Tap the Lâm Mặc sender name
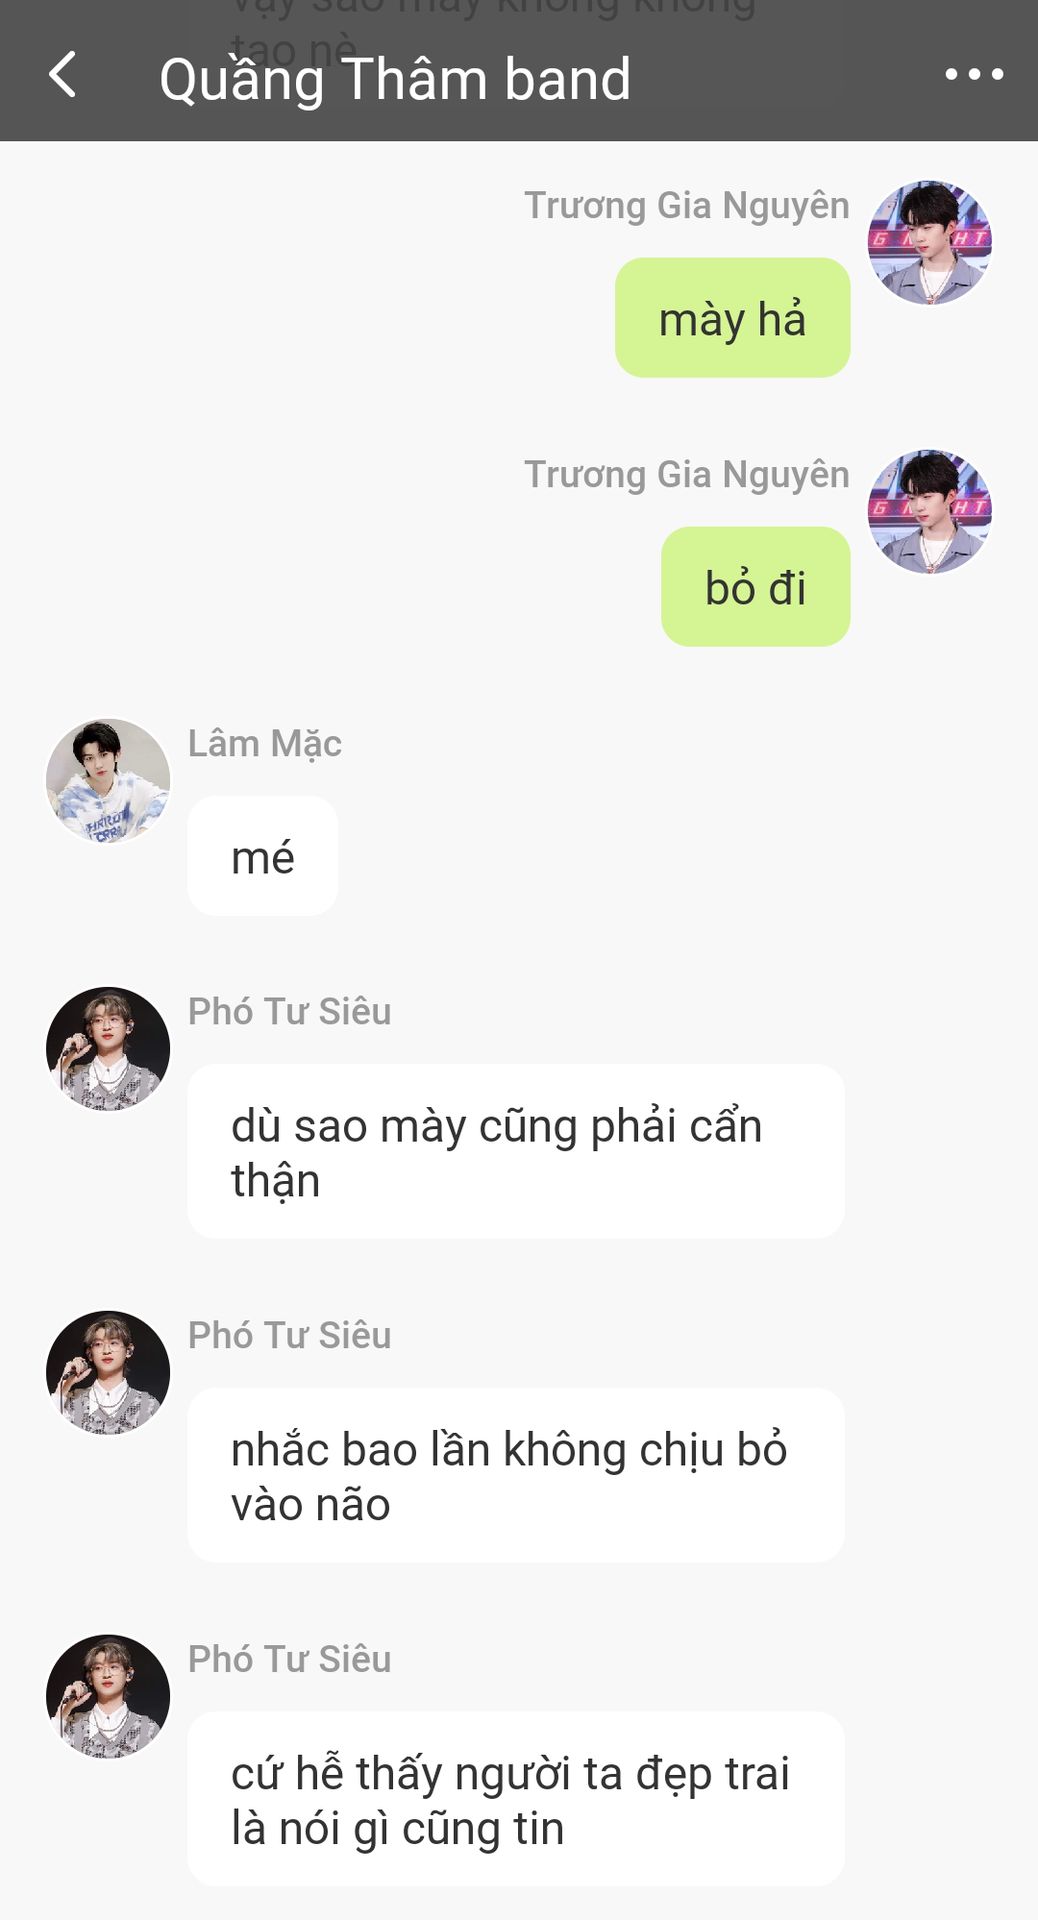1038x1920 pixels. [265, 744]
